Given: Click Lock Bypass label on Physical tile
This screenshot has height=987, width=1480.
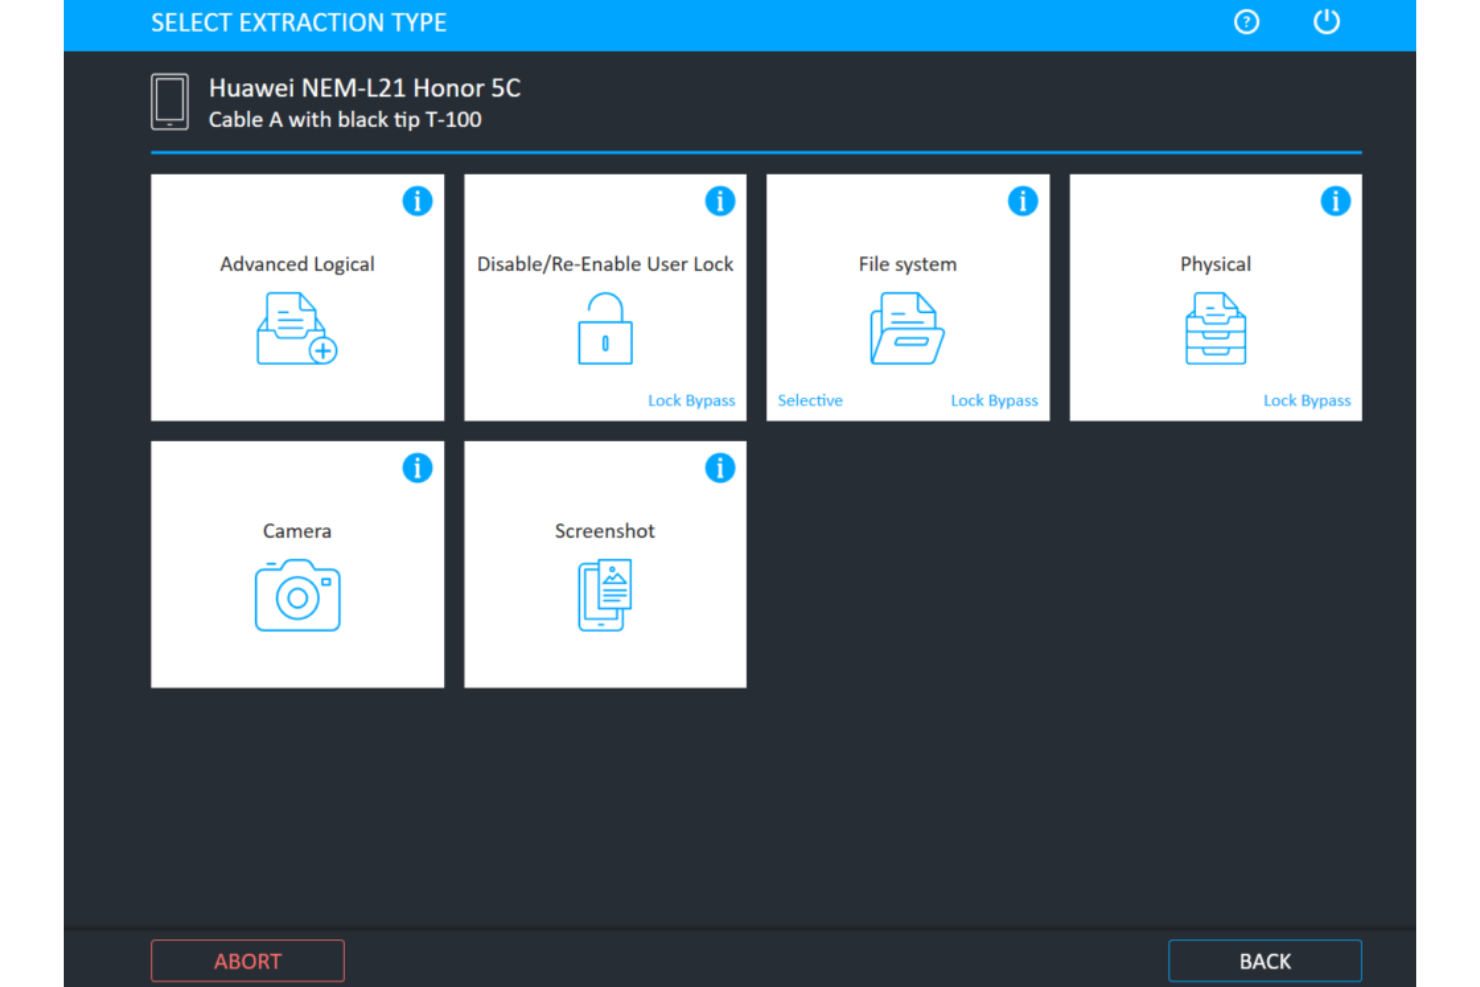Looking at the screenshot, I should point(1306,400).
